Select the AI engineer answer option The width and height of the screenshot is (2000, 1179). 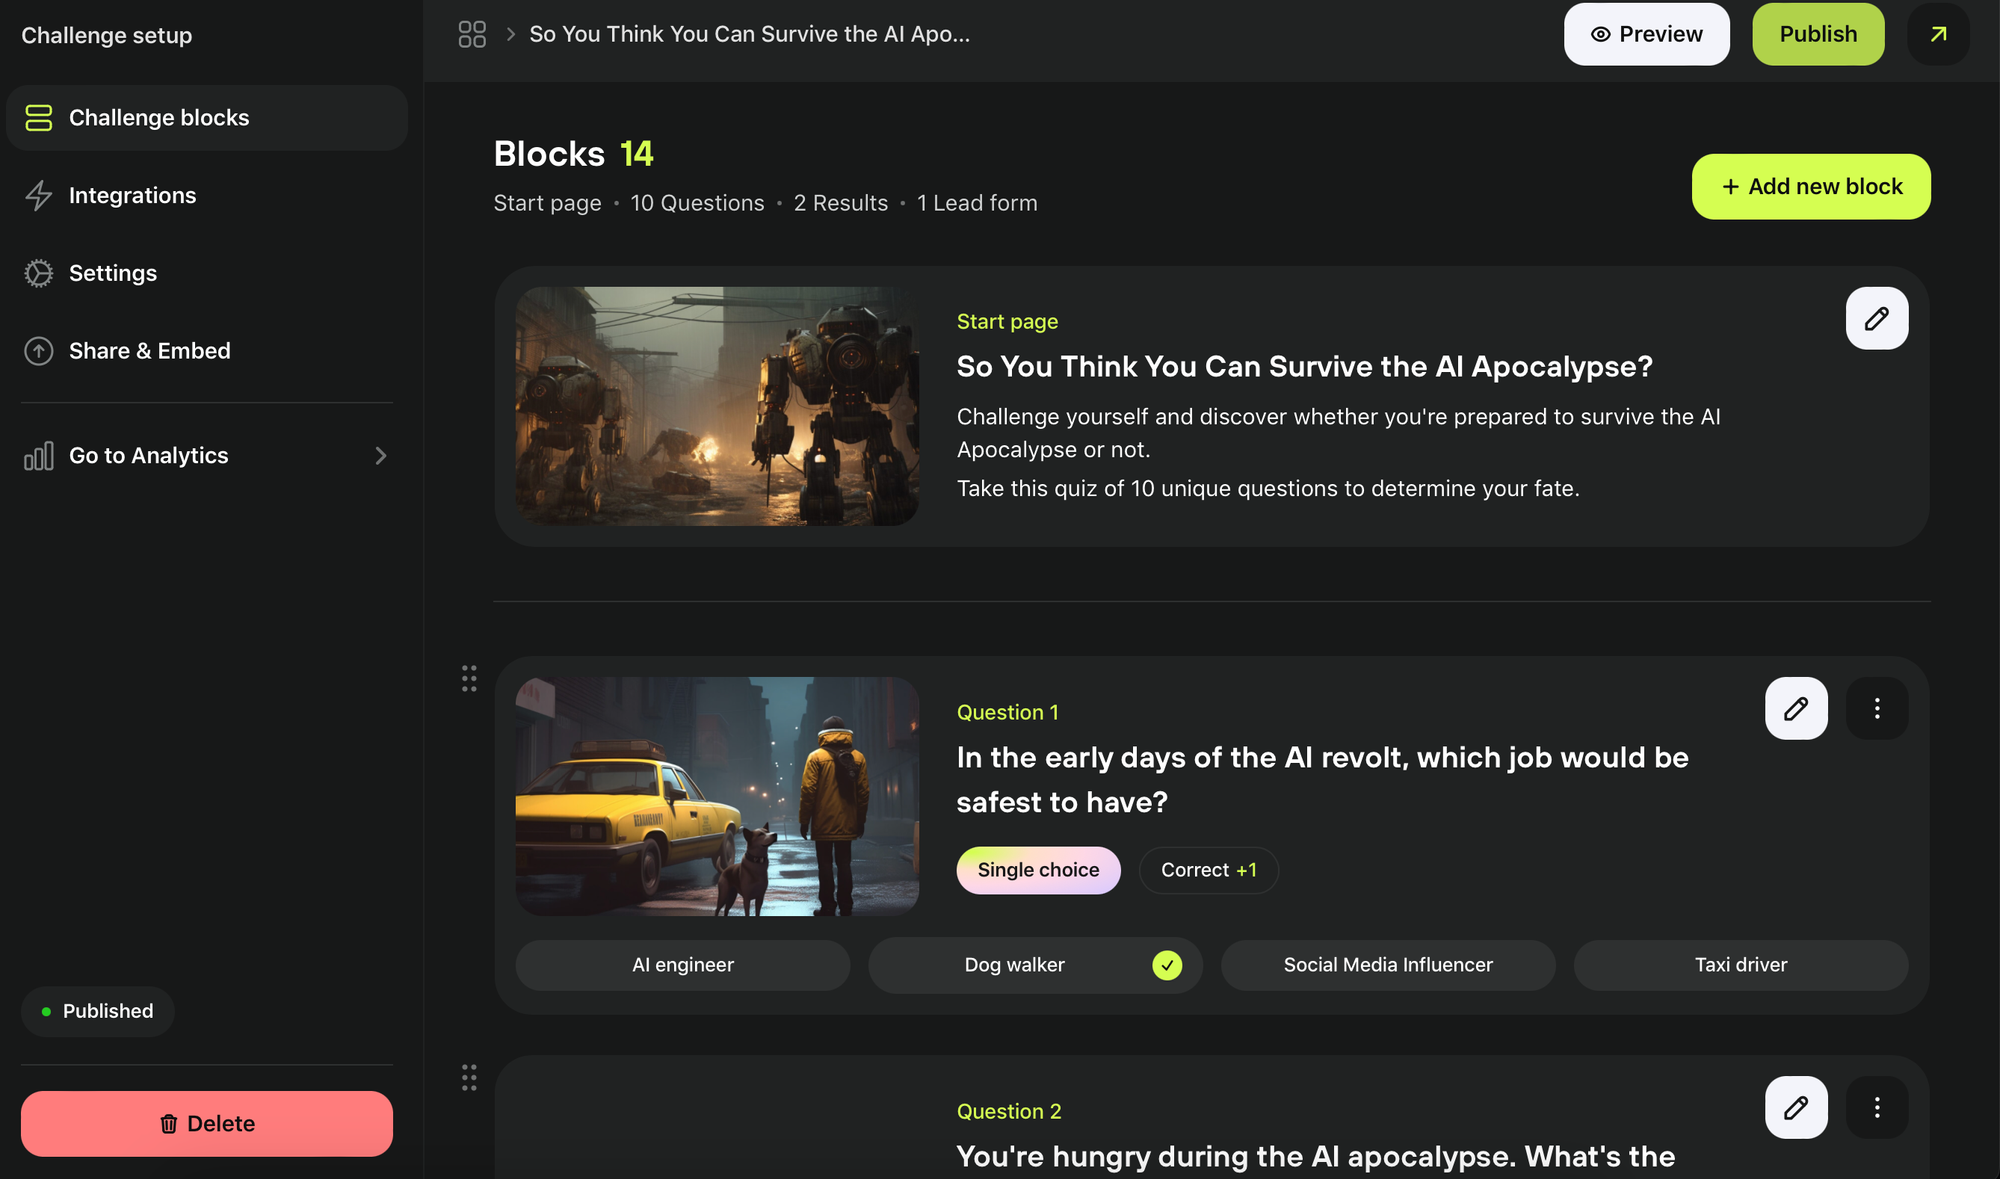tap(683, 965)
